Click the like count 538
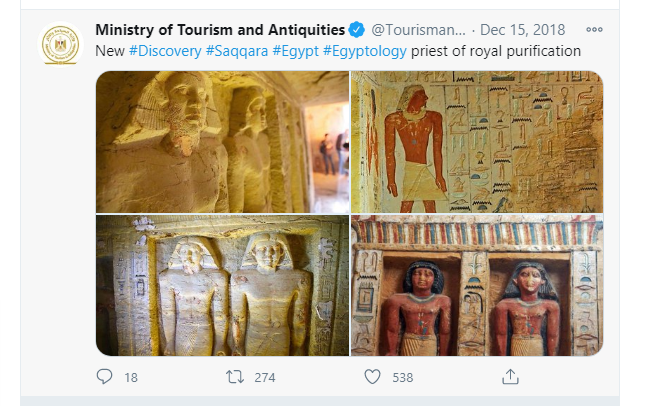 tap(402, 378)
